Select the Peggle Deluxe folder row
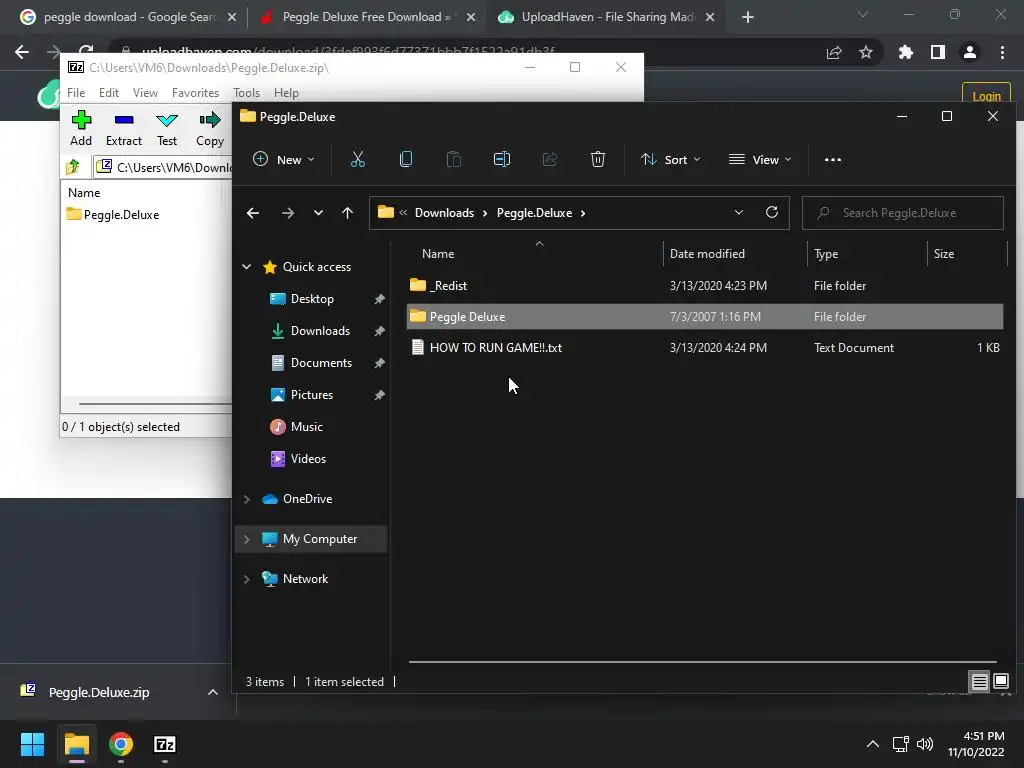The image size is (1024, 768). 705,317
